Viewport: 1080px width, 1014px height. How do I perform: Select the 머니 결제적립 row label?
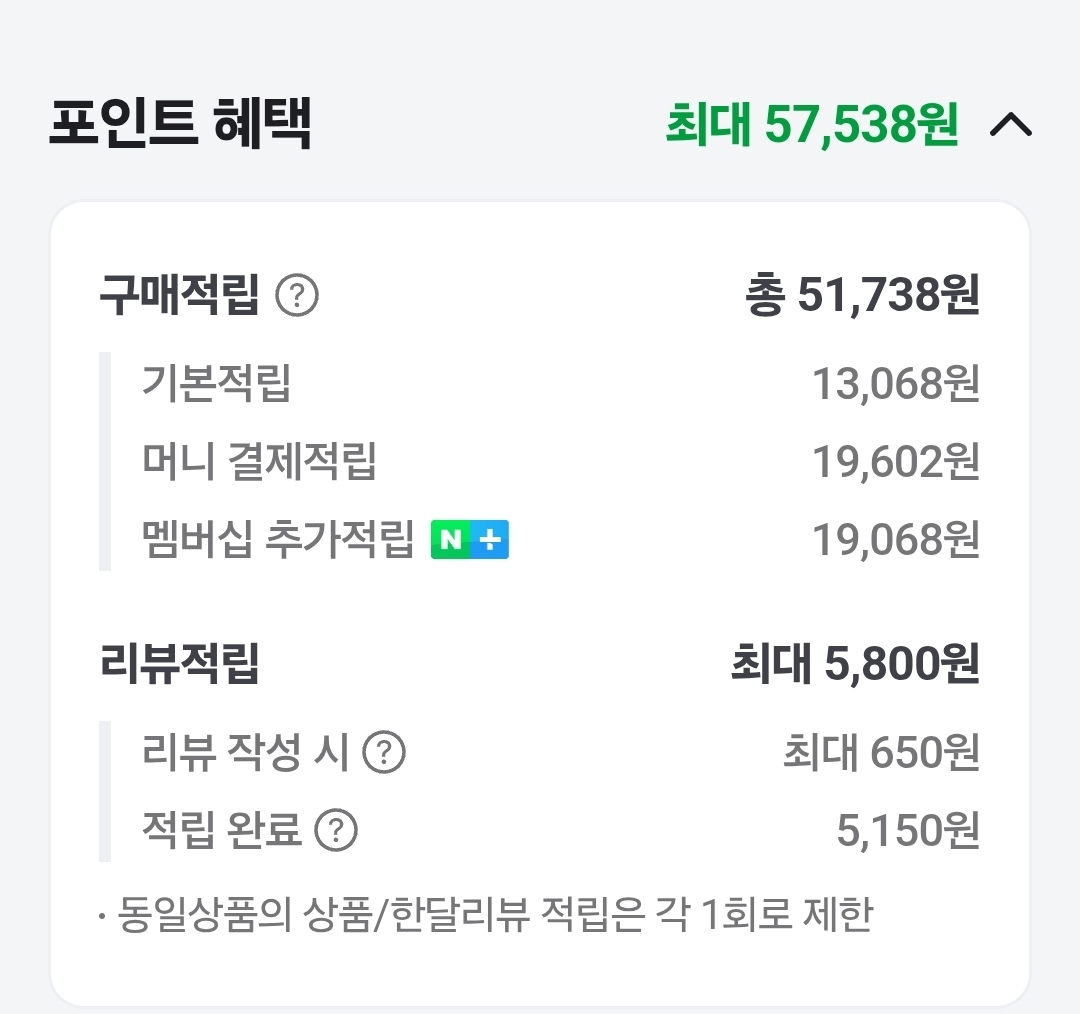pos(259,462)
